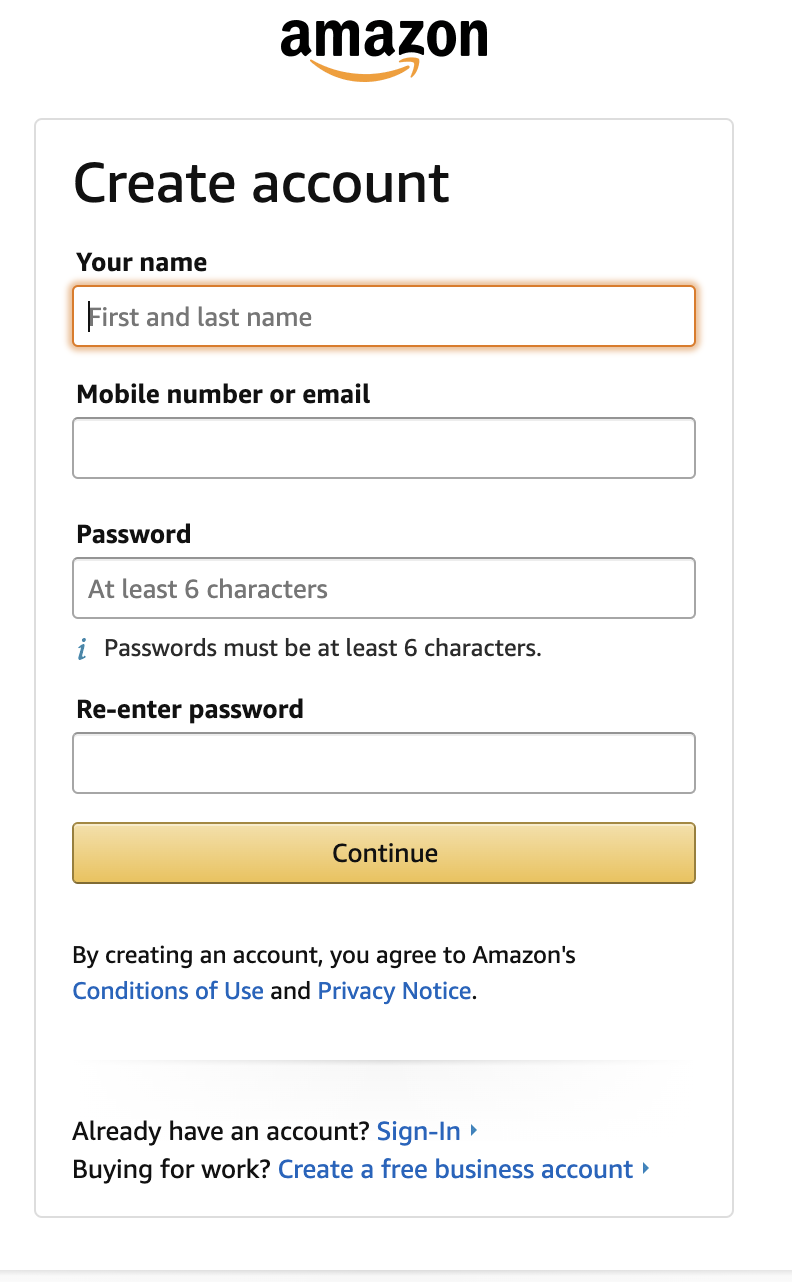Expand the arrow beside Sign-In

(472, 1130)
